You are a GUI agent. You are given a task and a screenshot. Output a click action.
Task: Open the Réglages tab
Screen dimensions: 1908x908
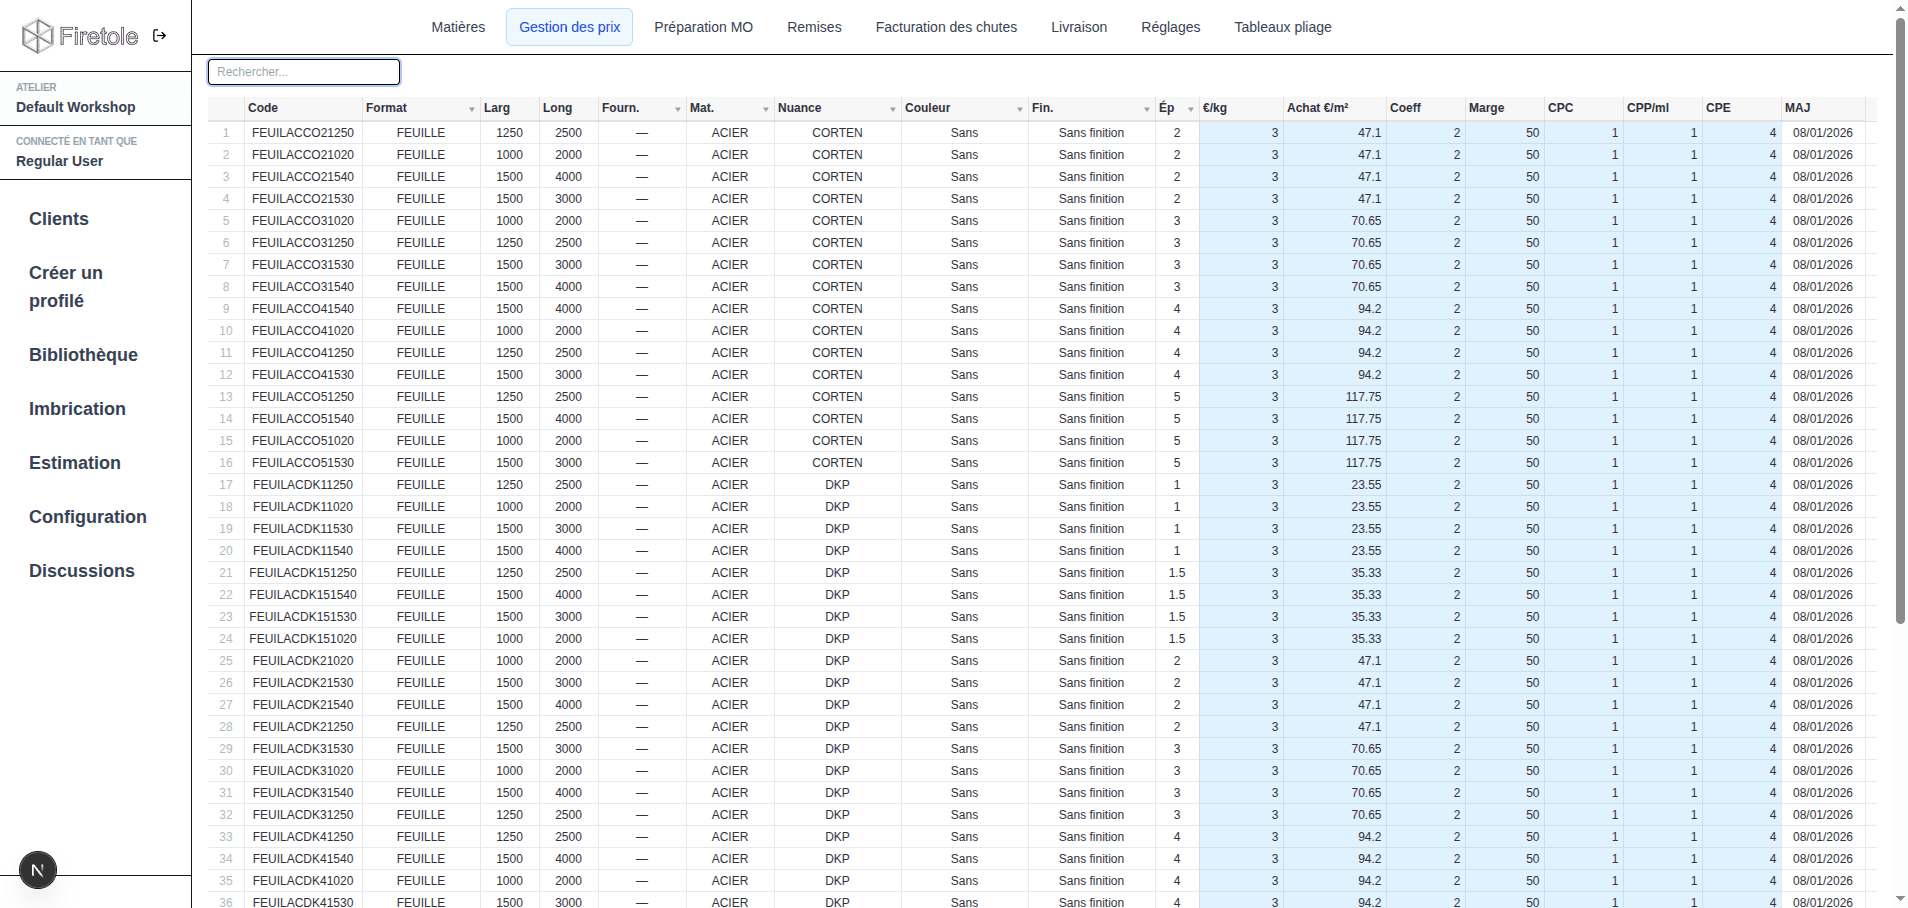tap(1171, 27)
